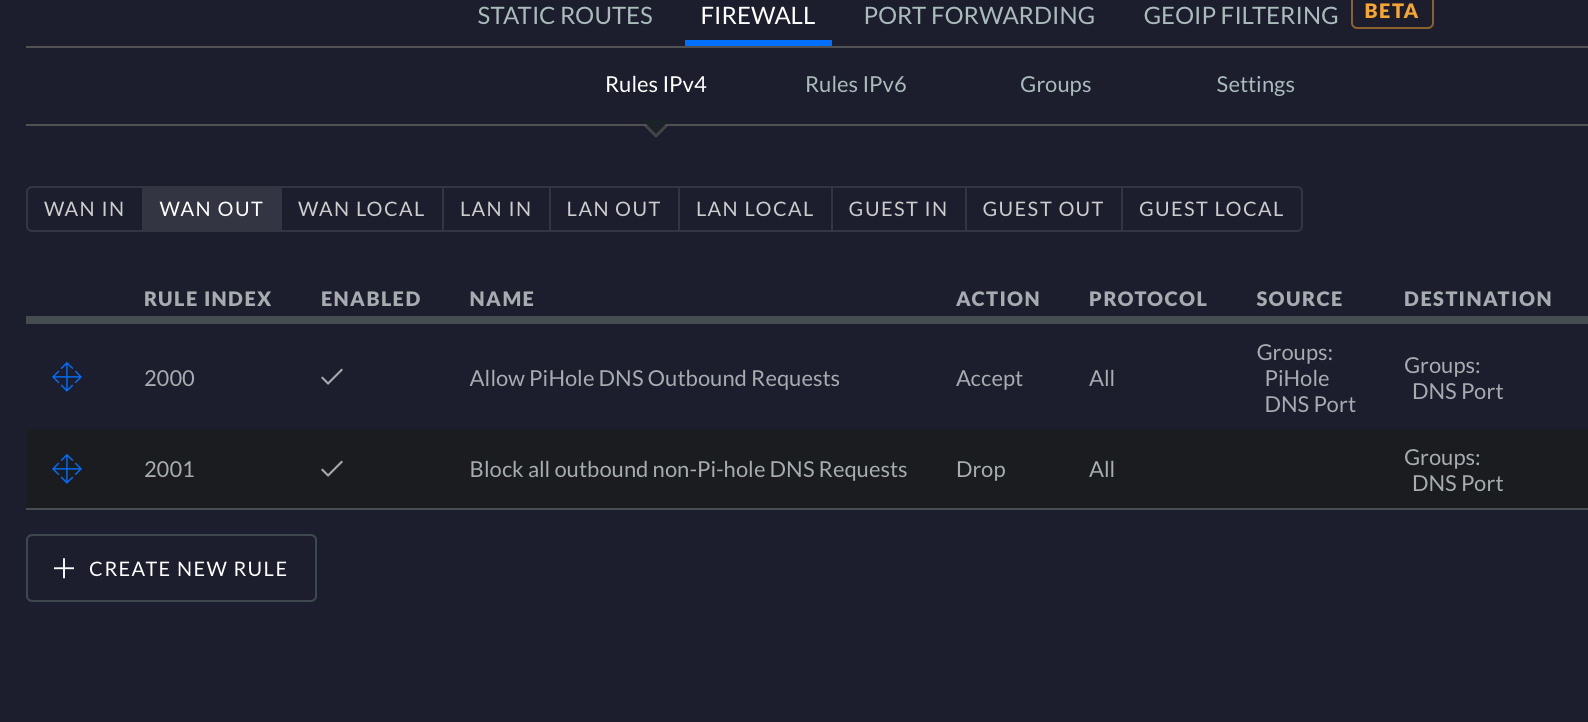Click the Create New Rule button
The image size is (1588, 722).
(171, 568)
